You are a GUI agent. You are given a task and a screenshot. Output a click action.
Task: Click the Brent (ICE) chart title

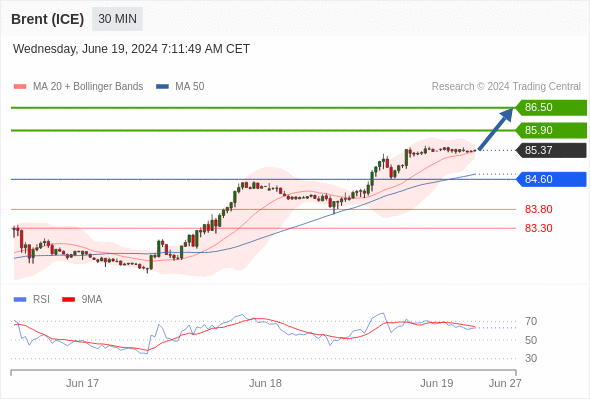pos(47,19)
